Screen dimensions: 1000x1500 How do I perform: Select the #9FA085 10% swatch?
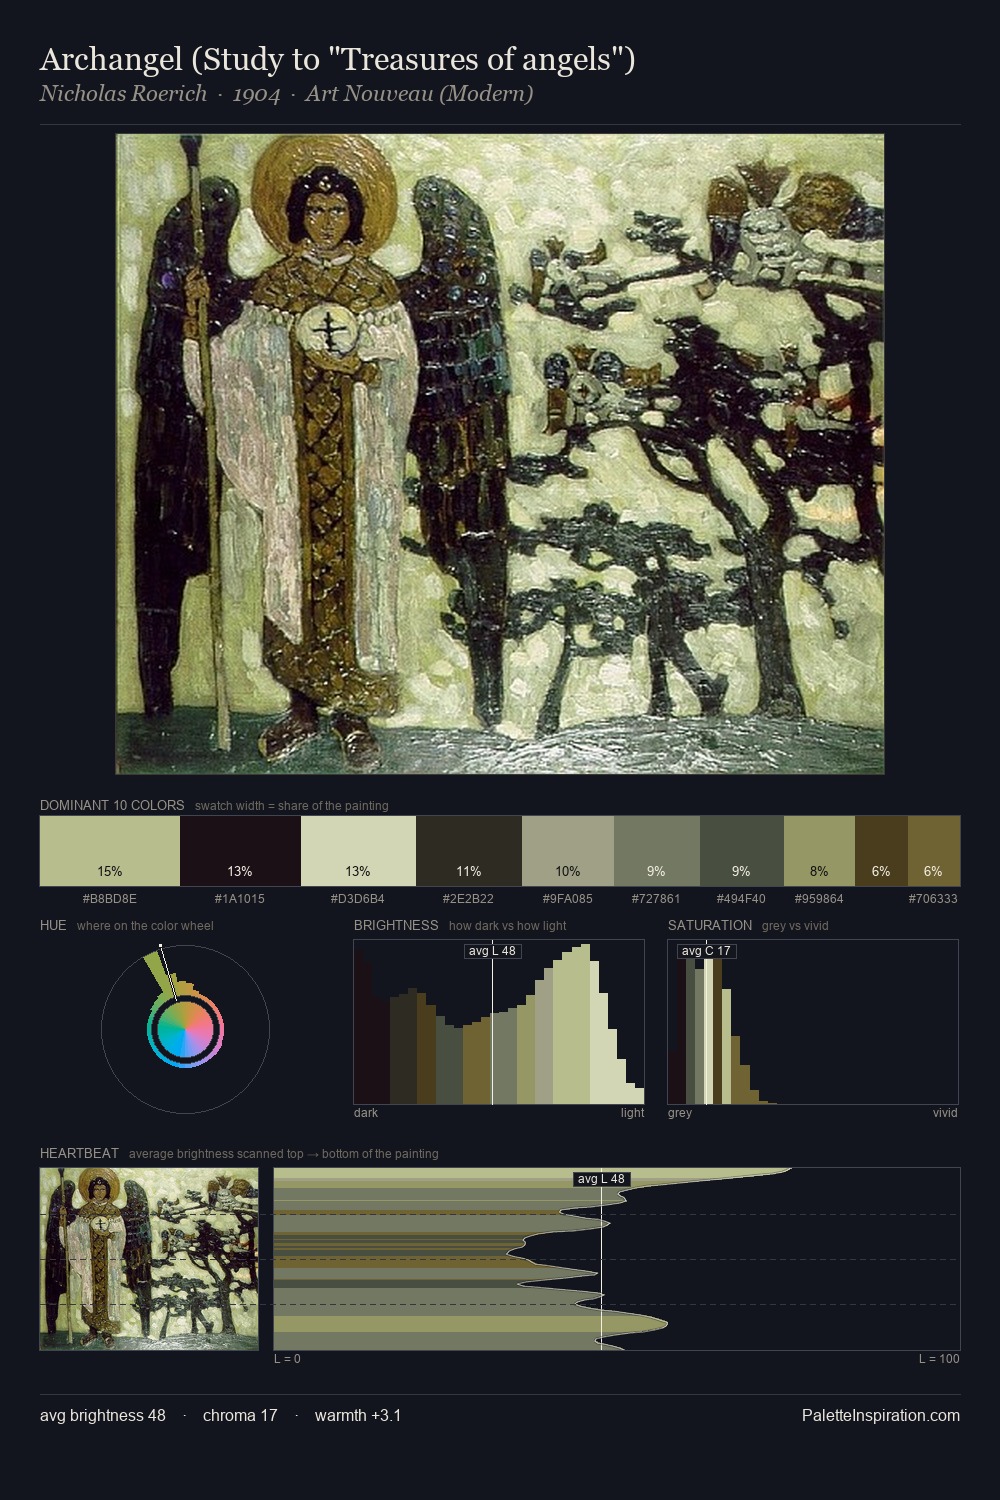[568, 850]
